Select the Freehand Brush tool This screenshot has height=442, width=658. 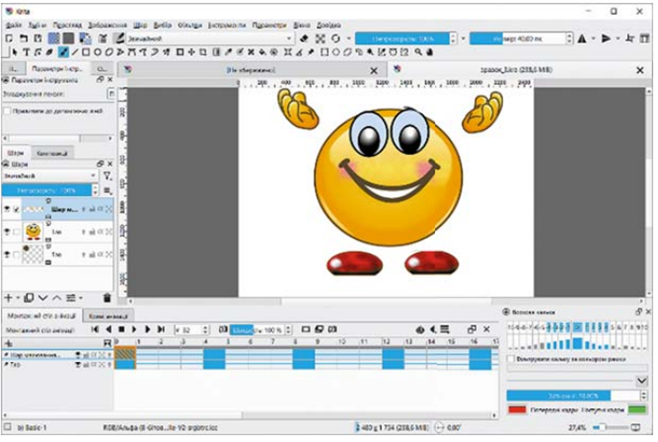click(63, 52)
